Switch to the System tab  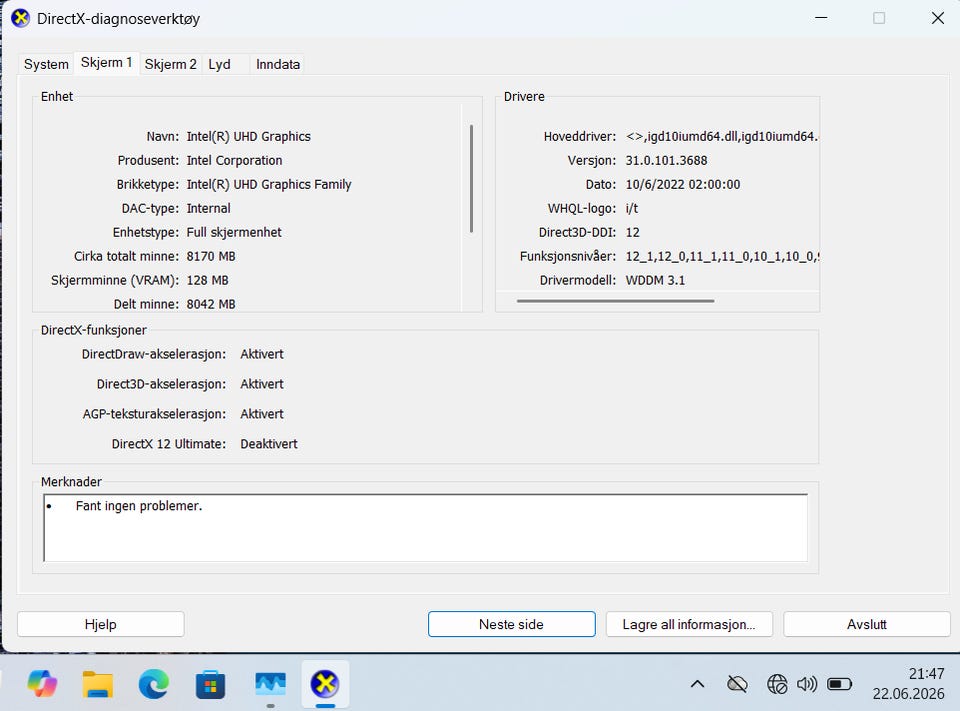click(46, 64)
